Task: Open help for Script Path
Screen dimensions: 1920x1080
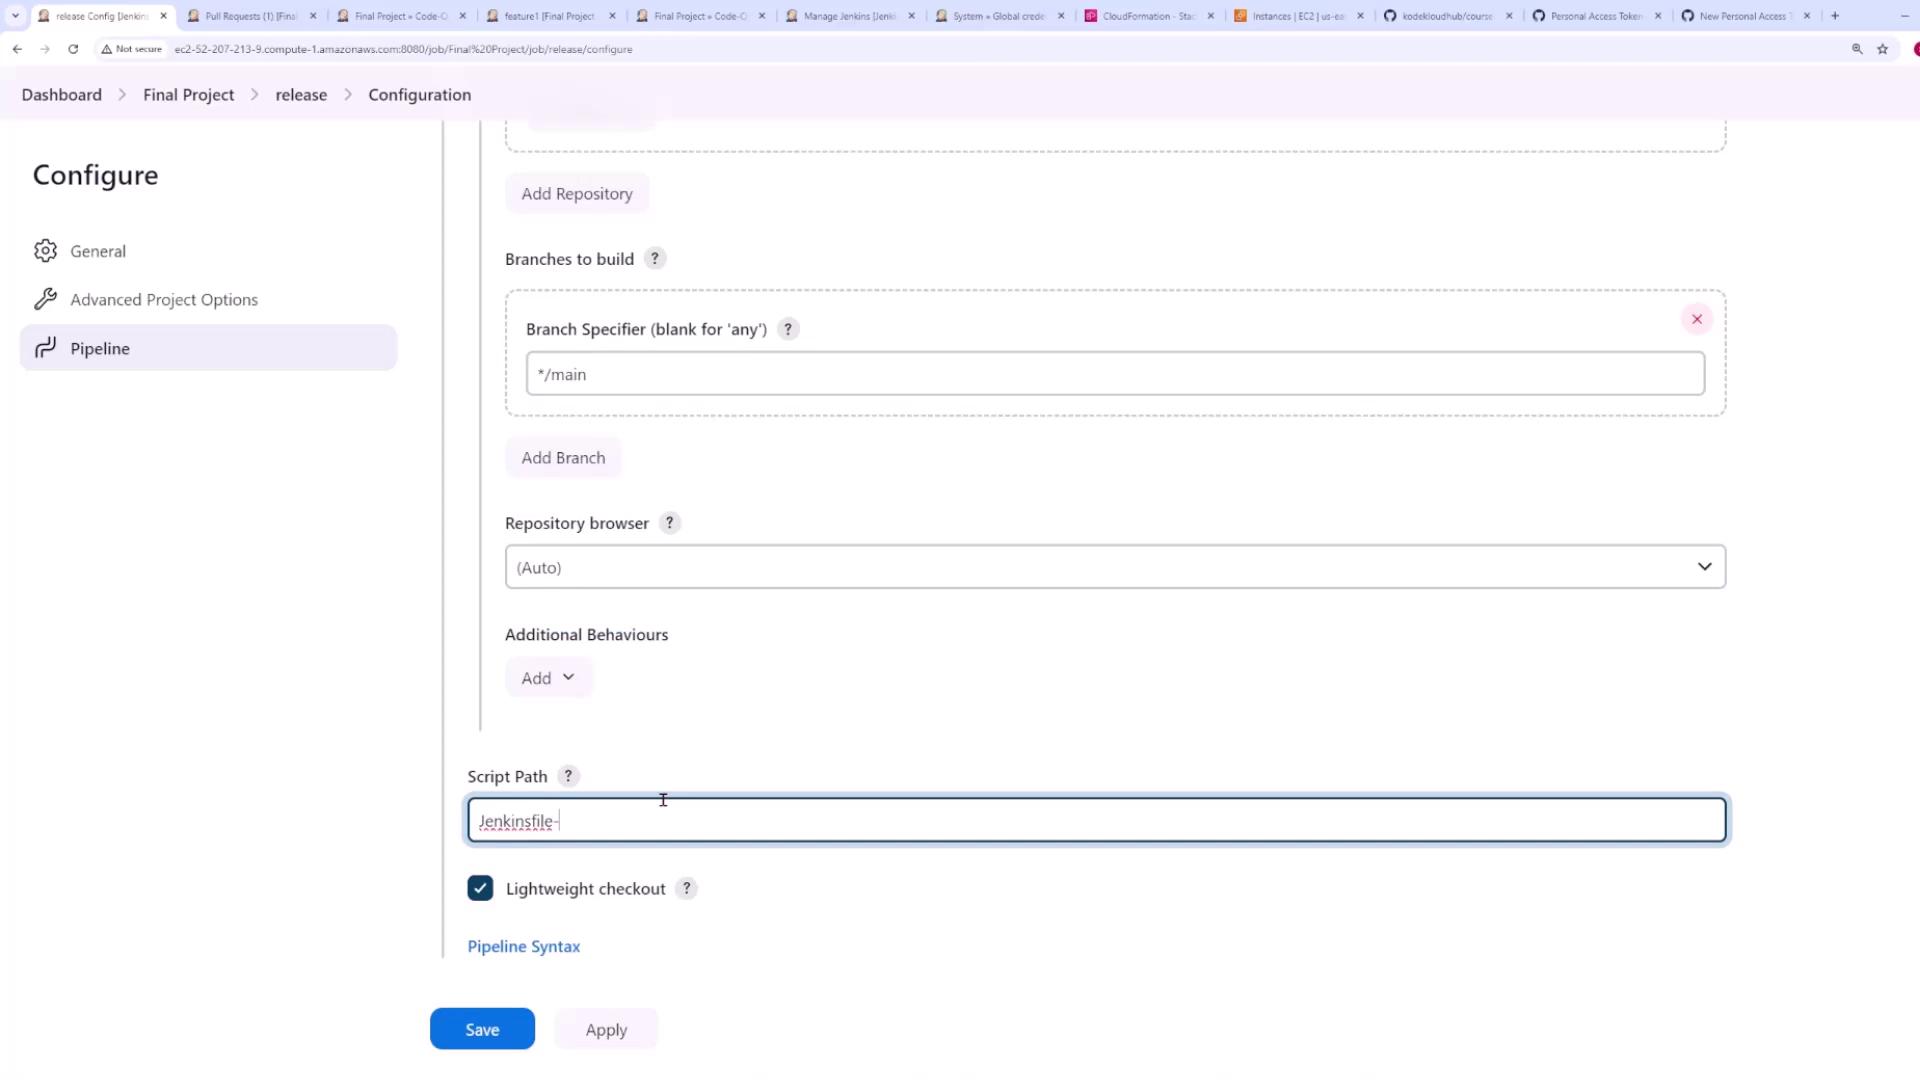Action: (x=568, y=776)
